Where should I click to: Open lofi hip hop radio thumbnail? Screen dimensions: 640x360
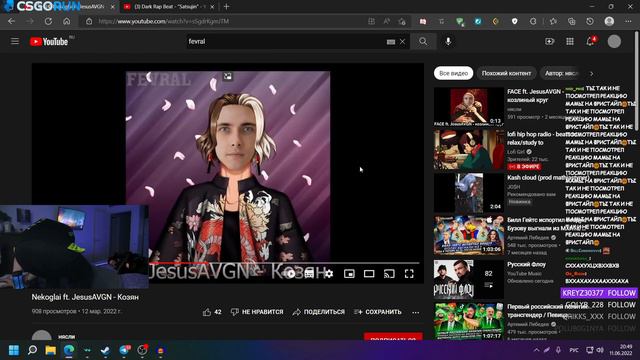point(469,150)
